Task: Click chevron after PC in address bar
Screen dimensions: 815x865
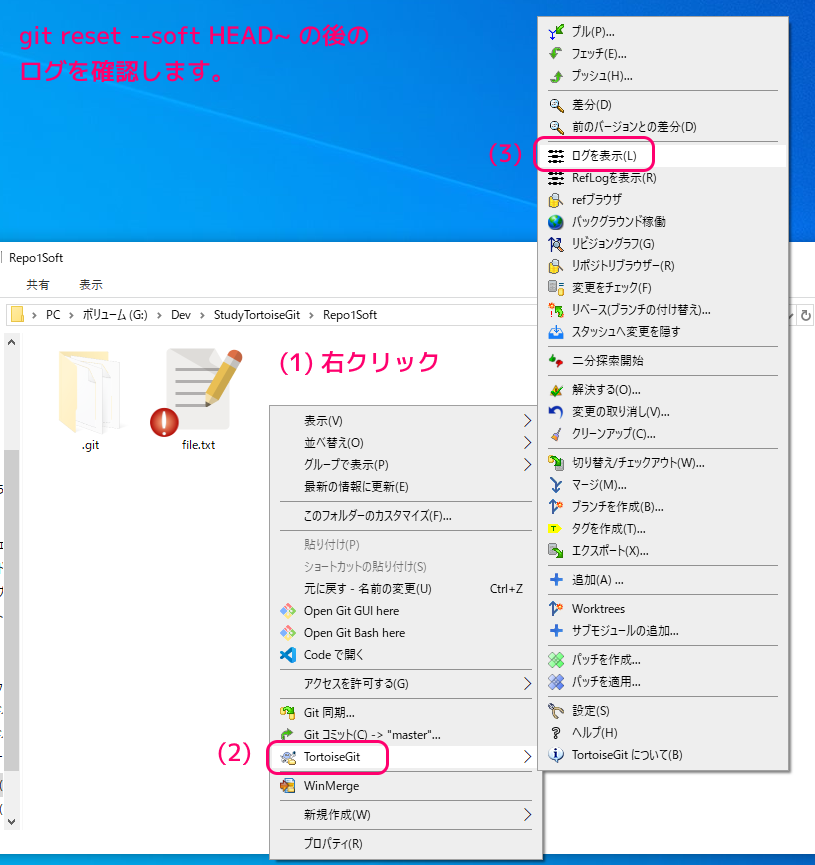Action: point(71,315)
